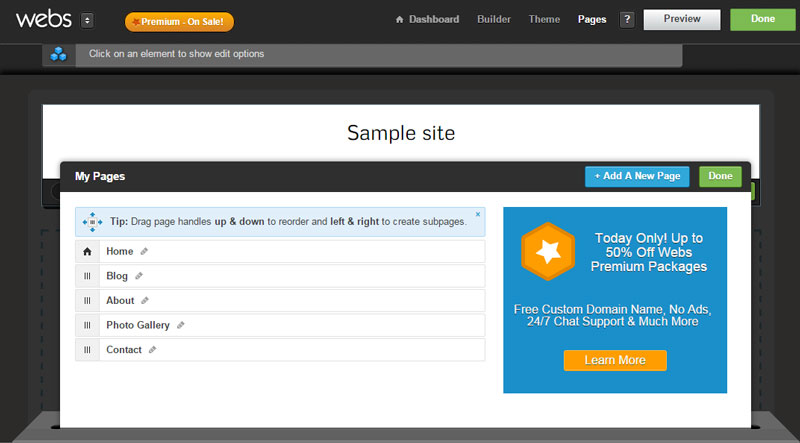This screenshot has width=800, height=443.
Task: Click the edit options hint bar
Action: click(379, 55)
